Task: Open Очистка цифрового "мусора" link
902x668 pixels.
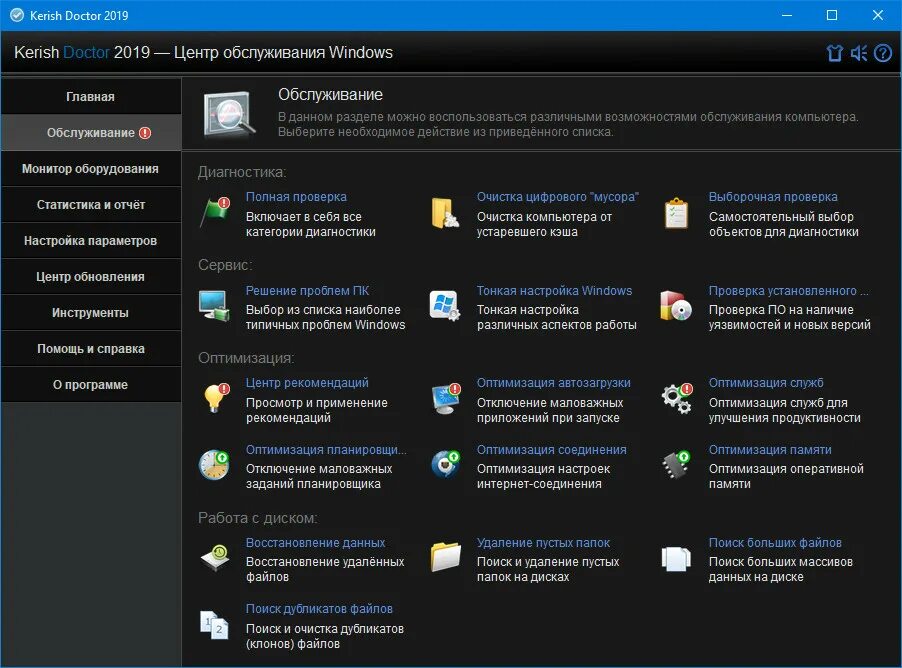Action: tap(557, 197)
